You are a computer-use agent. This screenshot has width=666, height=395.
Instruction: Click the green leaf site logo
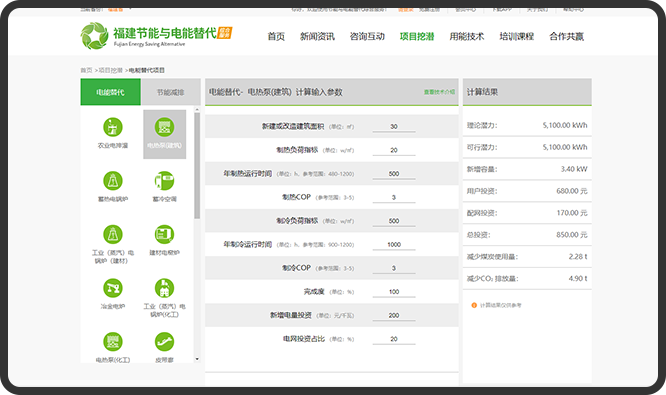pyautogui.click(x=94, y=36)
